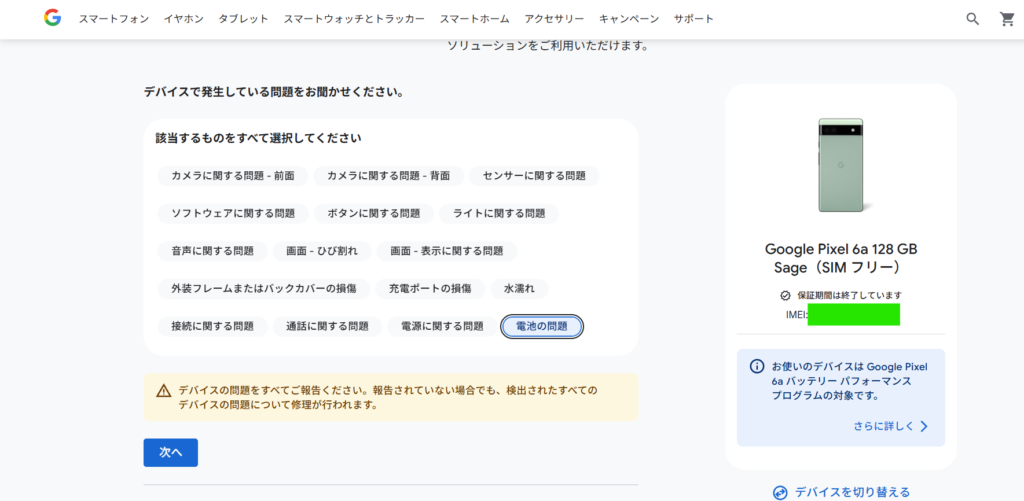The height and width of the screenshot is (501, 1024).
Task: Click the switch device swap icon
Action: click(780, 492)
